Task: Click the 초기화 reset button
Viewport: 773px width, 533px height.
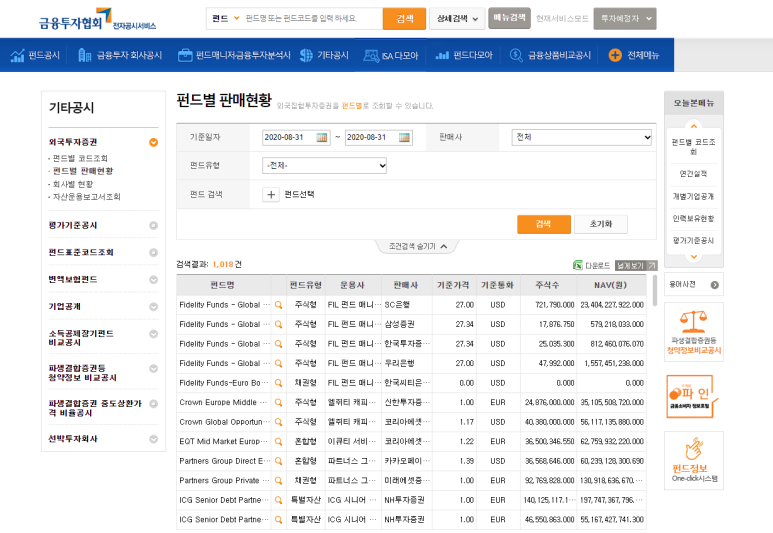Action: (601, 224)
